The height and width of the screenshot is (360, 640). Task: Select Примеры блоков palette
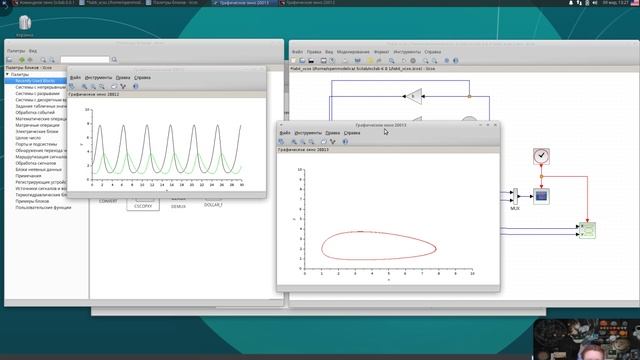[32, 201]
